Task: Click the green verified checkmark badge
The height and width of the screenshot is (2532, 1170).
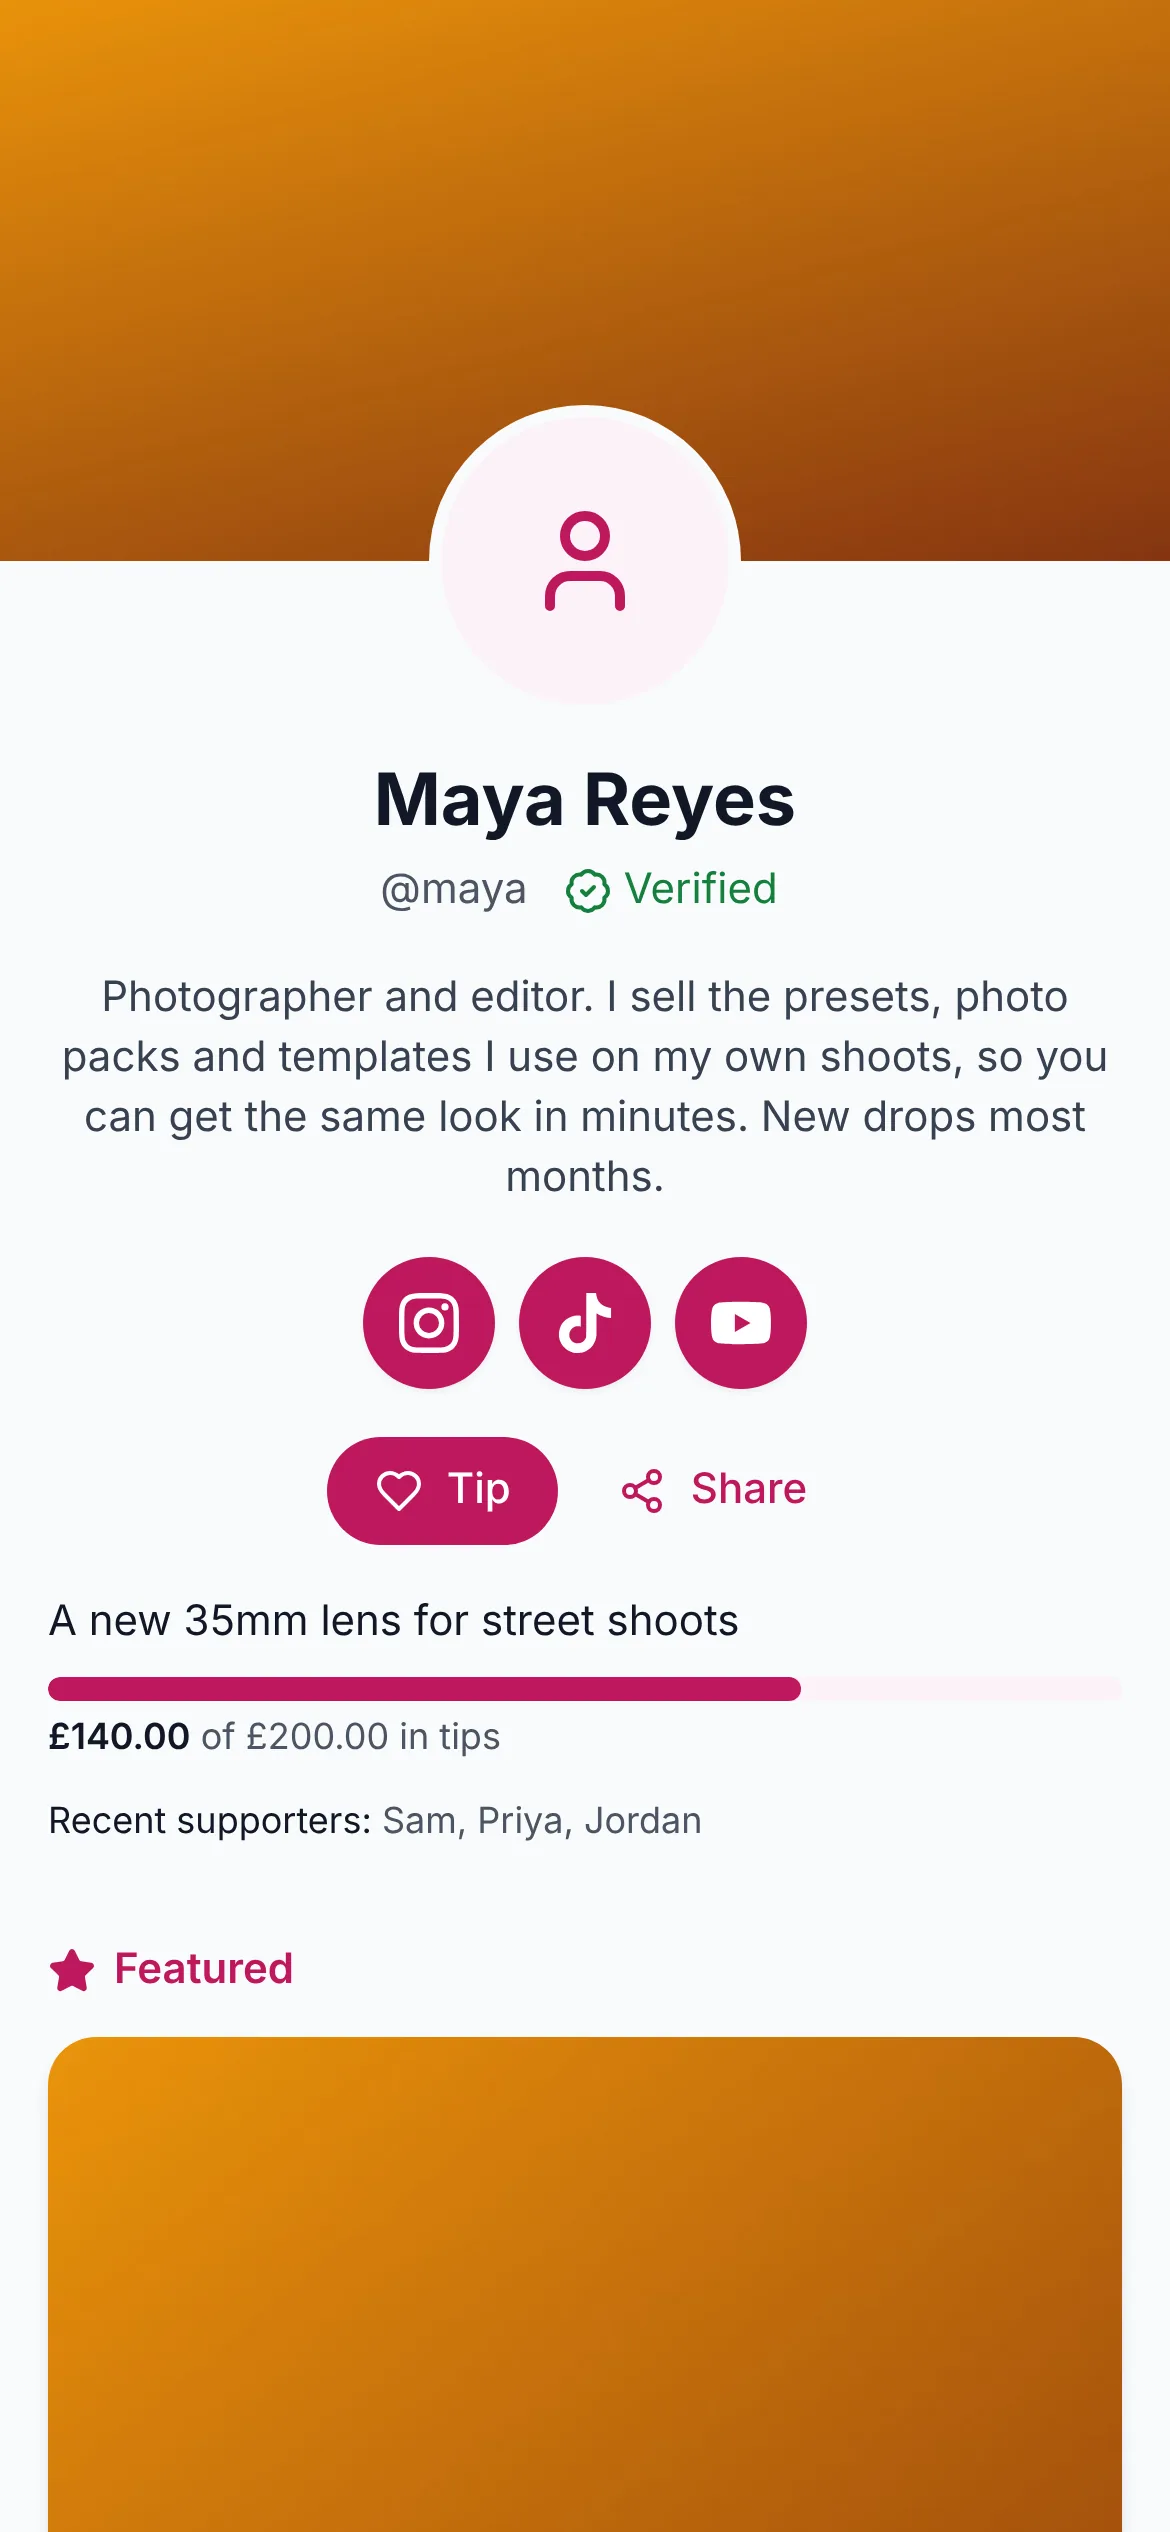Action: [587, 890]
